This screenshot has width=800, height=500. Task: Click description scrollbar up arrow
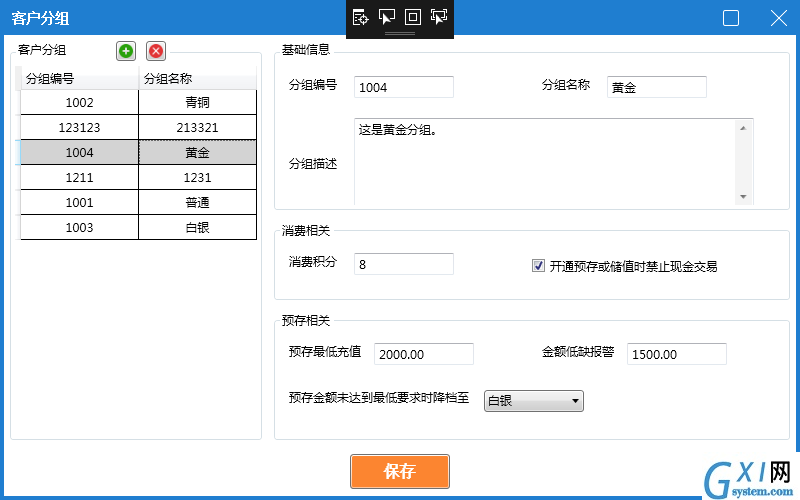[743, 128]
